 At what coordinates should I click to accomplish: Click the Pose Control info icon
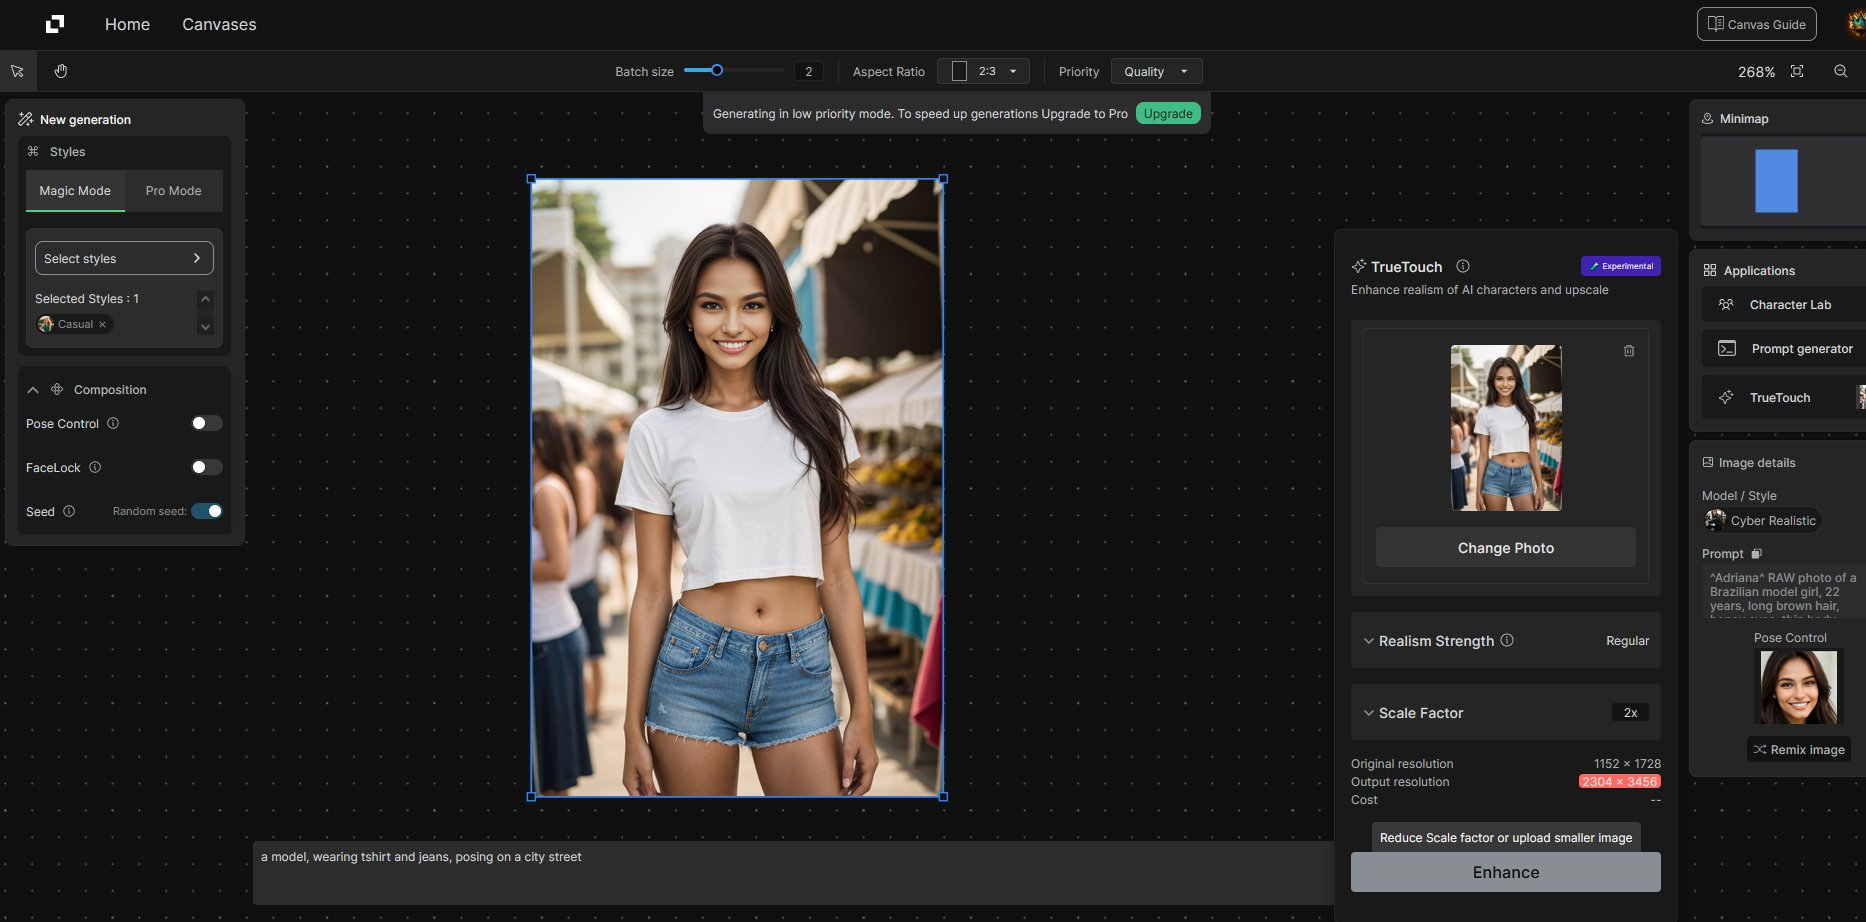[113, 423]
